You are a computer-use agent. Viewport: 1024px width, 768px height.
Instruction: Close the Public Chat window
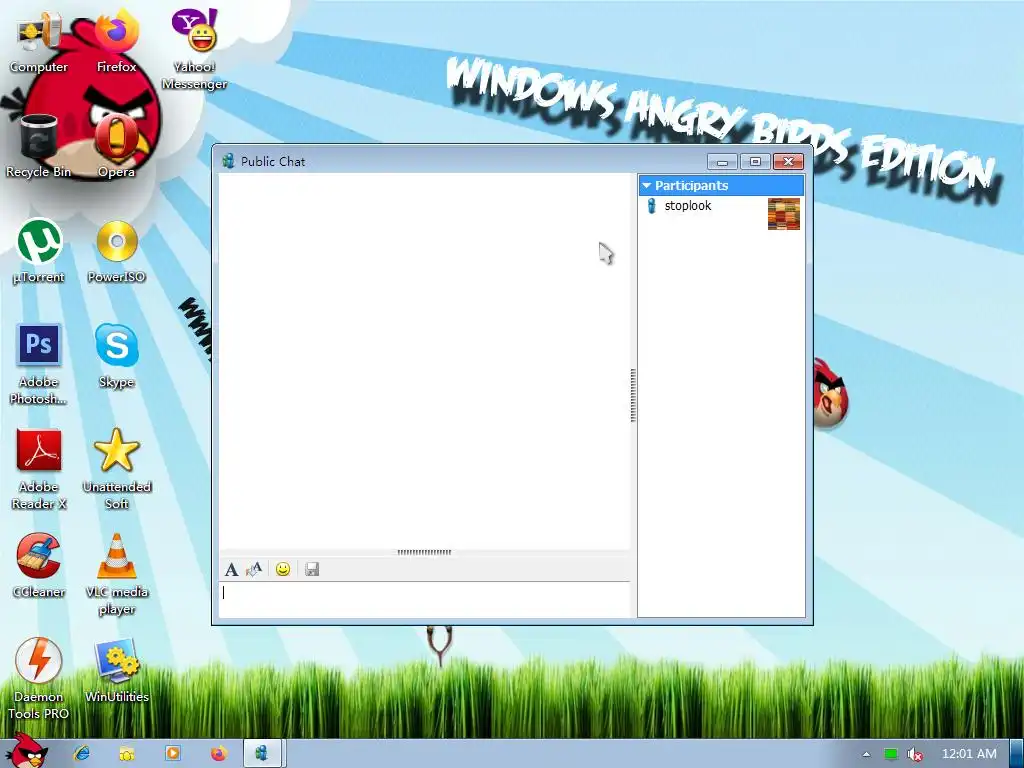(788, 161)
